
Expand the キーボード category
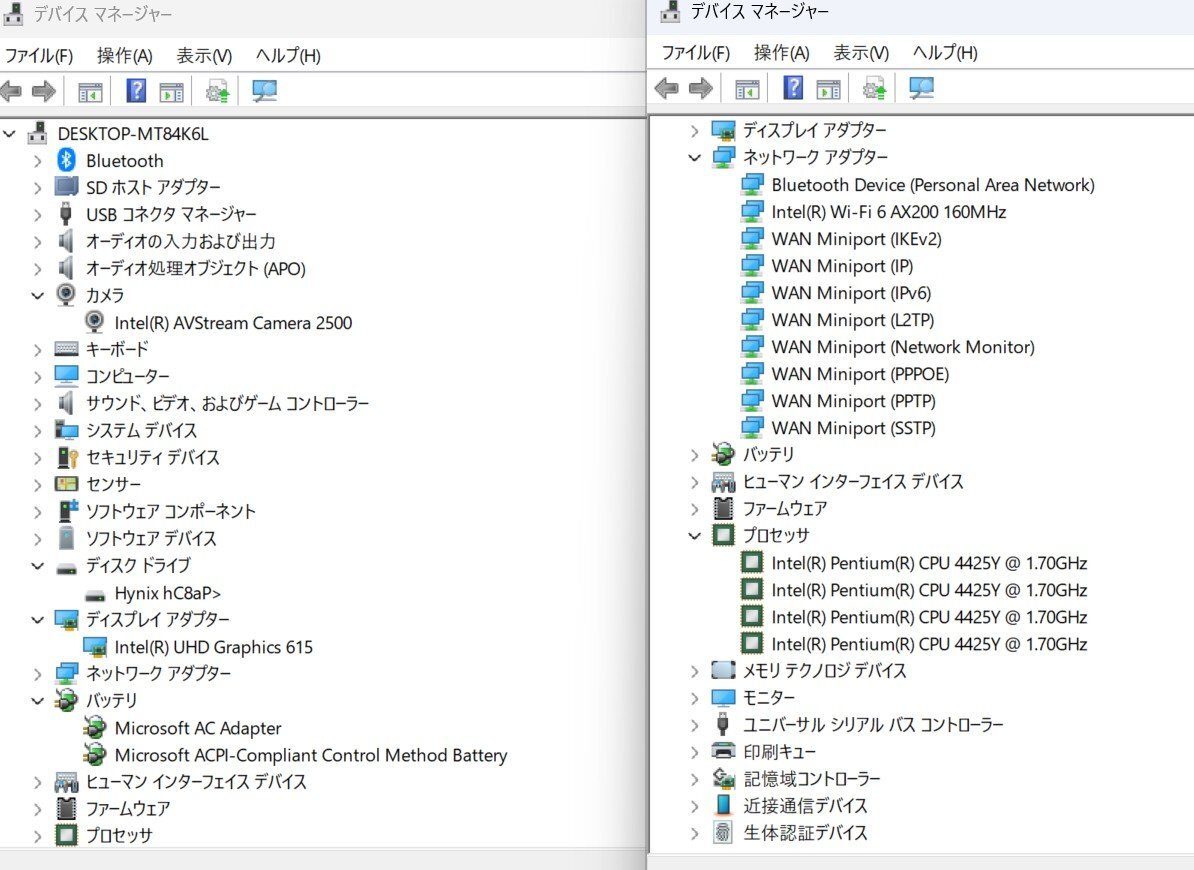tap(37, 350)
